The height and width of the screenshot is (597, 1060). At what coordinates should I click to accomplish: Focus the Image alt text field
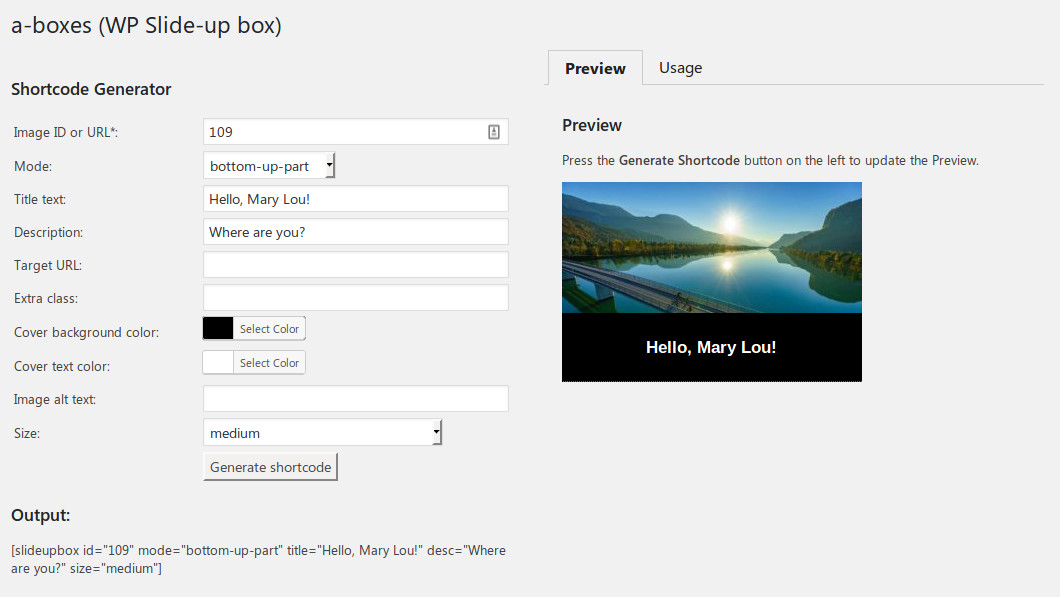(x=356, y=399)
